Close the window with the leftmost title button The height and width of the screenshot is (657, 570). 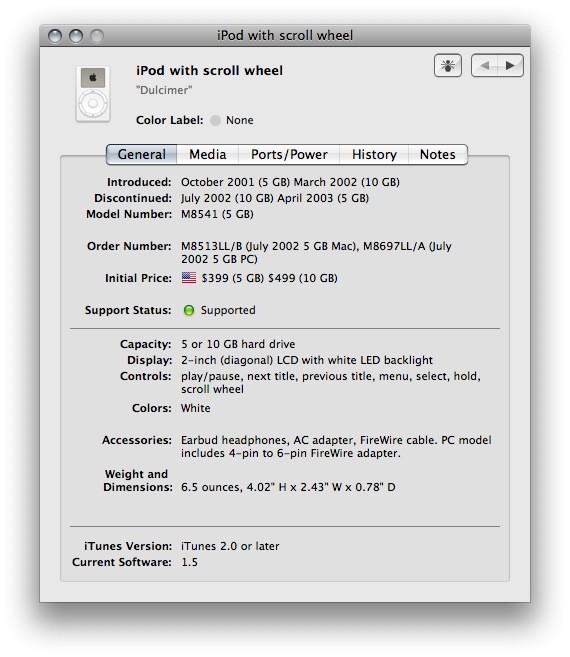55,36
